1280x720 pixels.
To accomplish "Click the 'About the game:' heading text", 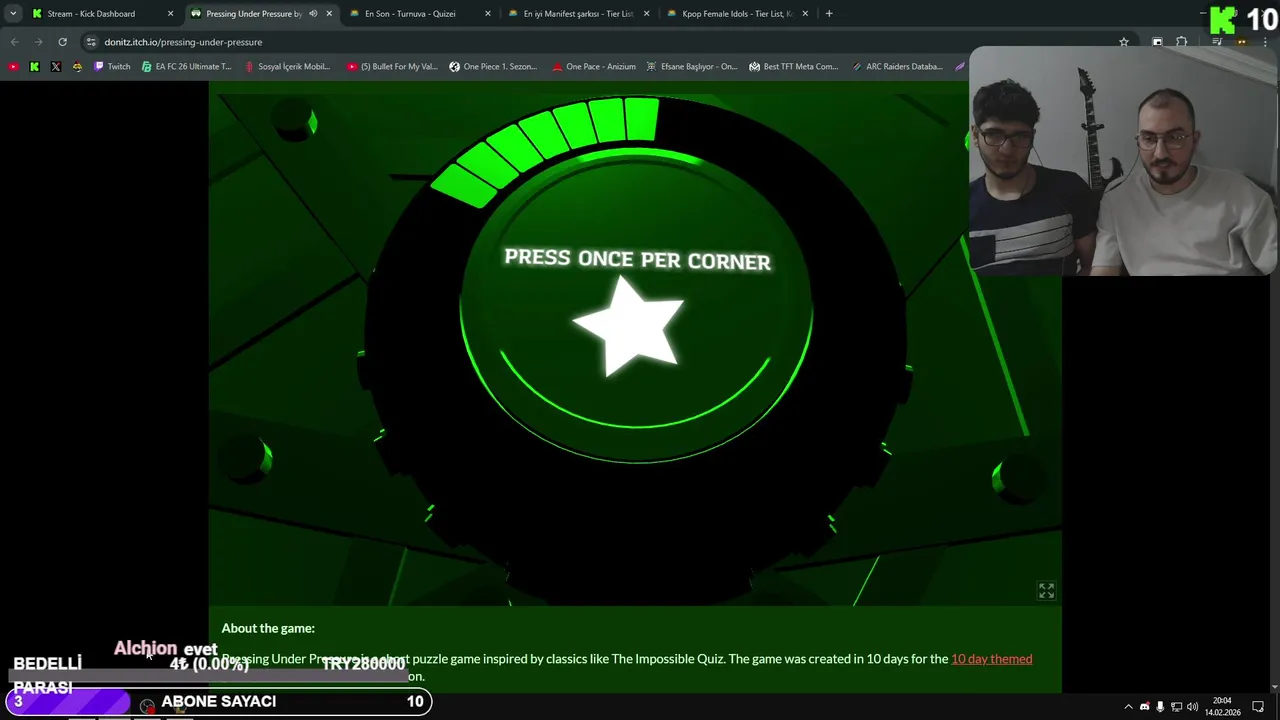I will (x=268, y=628).
